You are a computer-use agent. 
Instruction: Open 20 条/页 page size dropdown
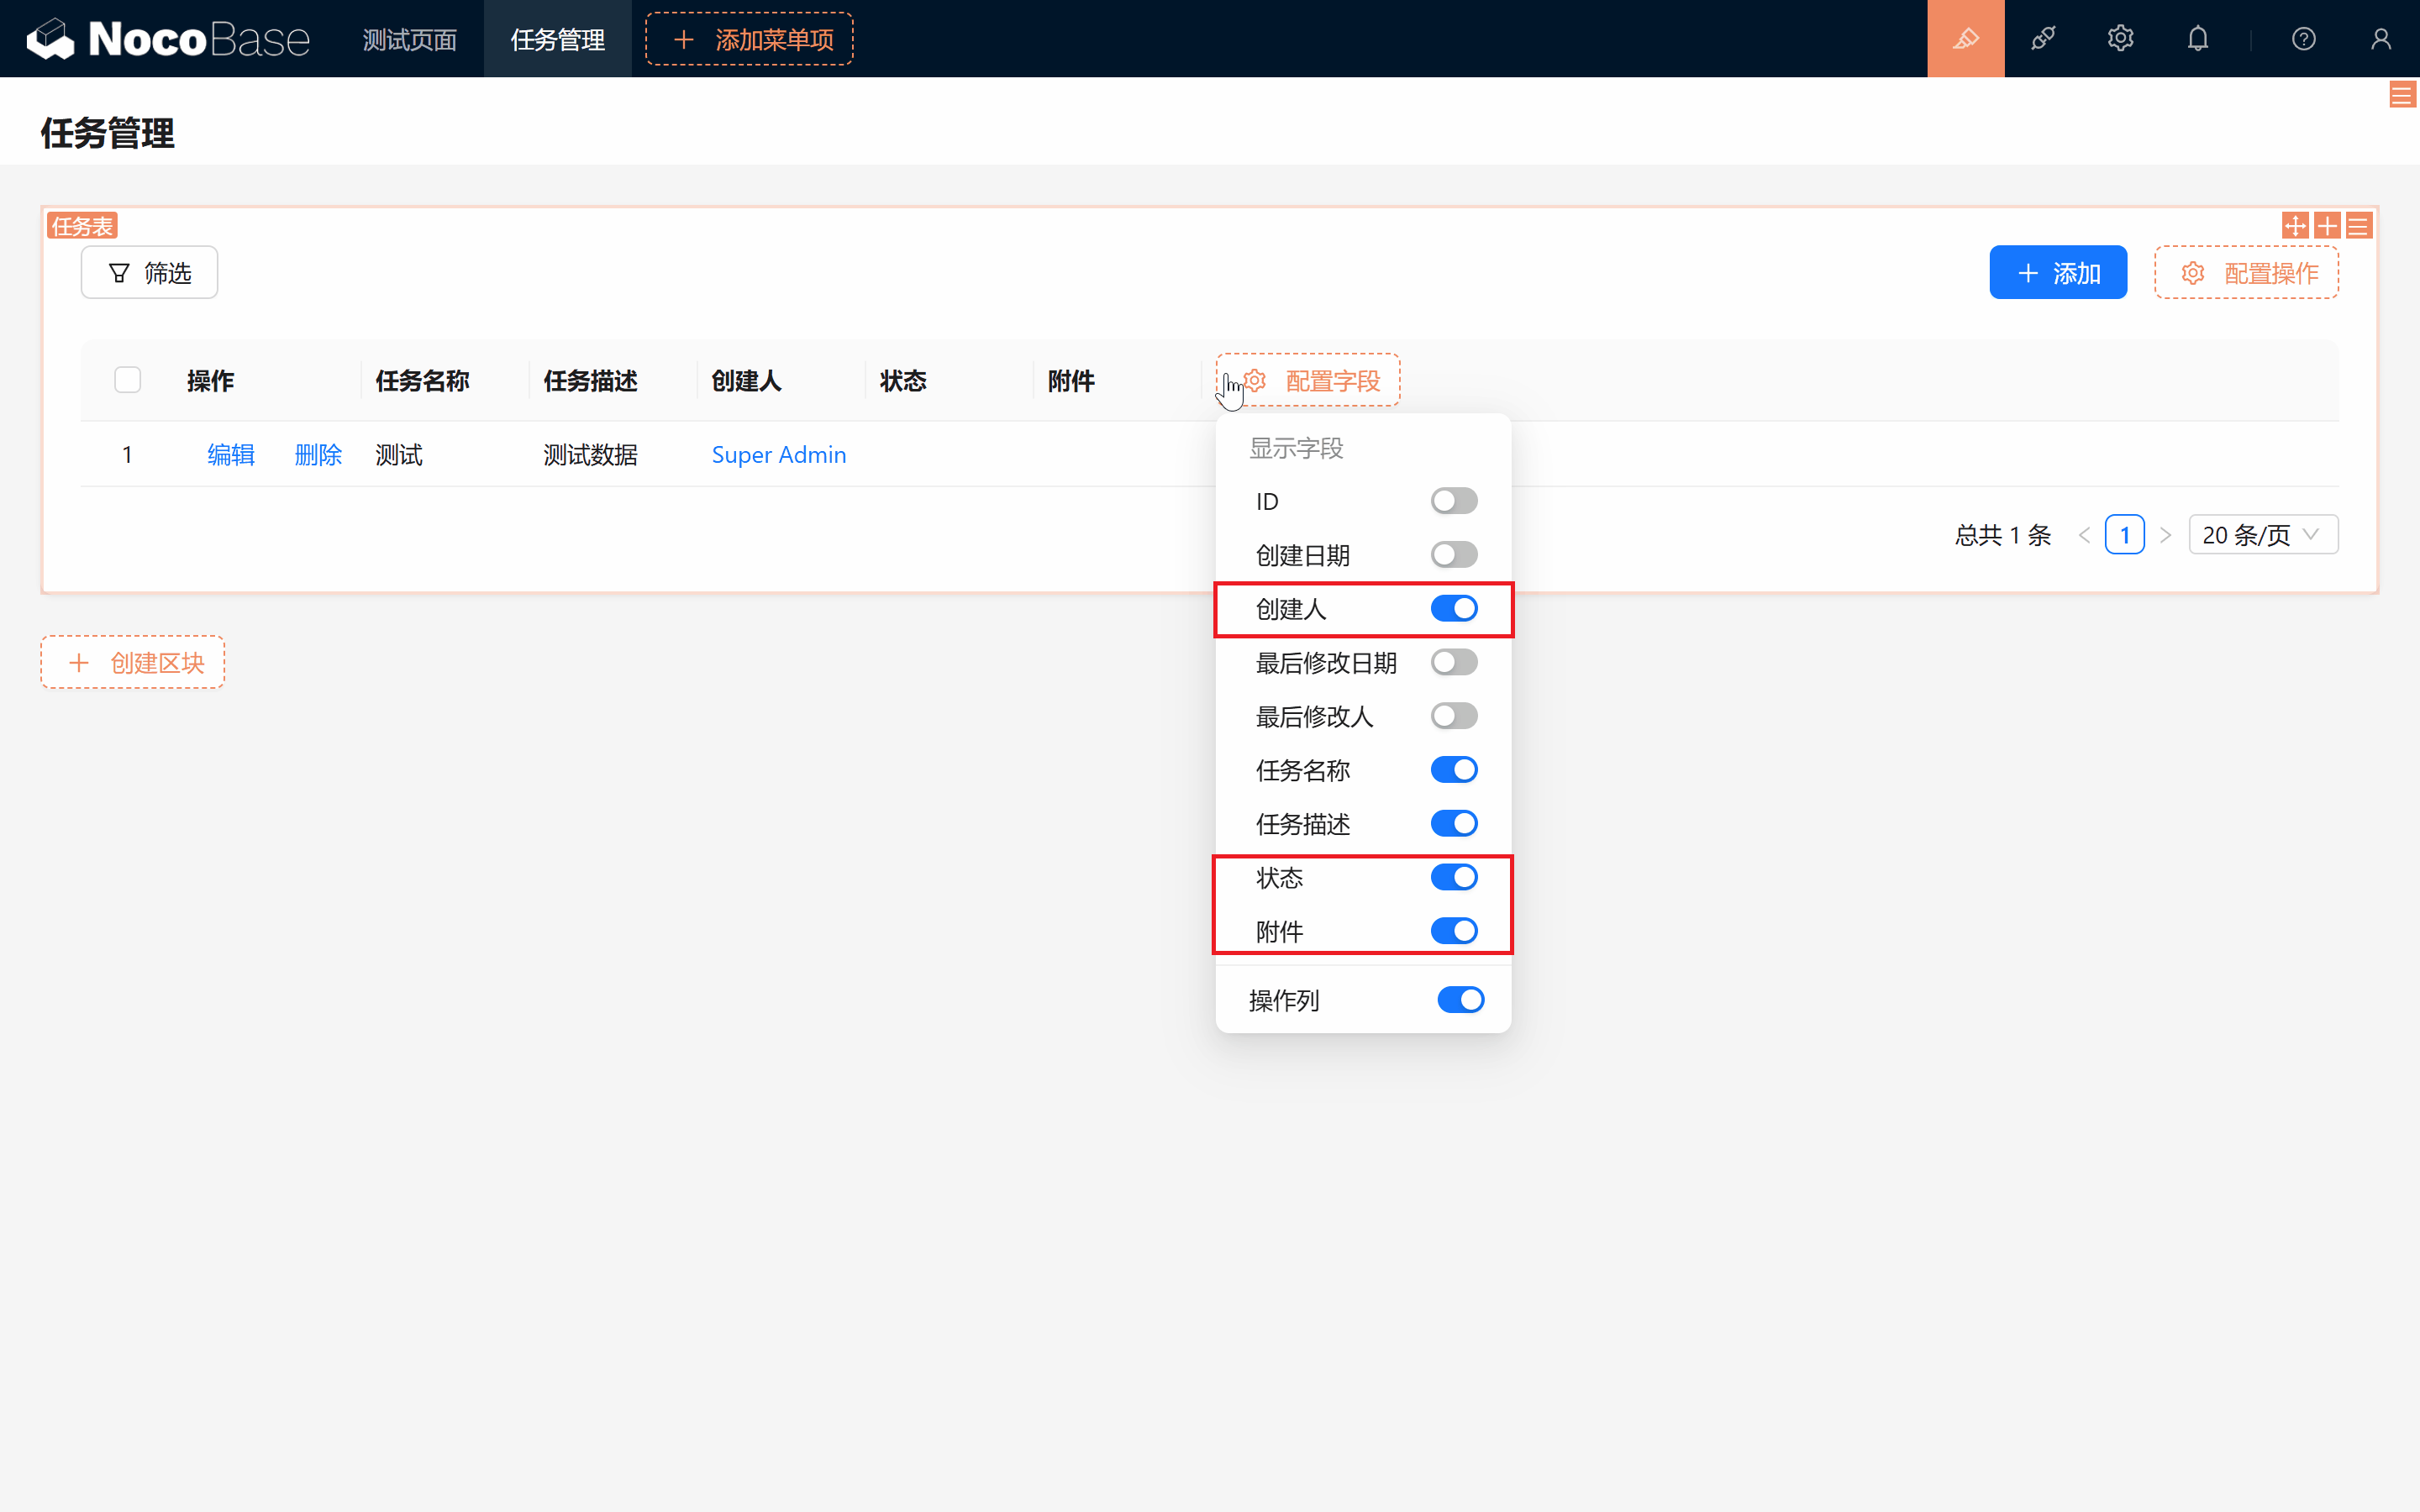point(2263,535)
